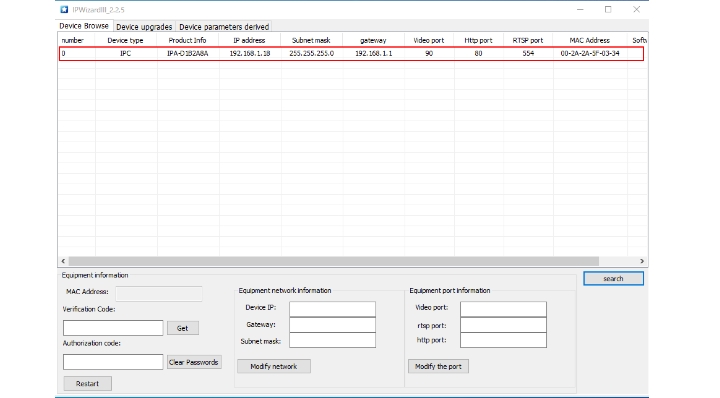Sort by the Video port column header
Screen dimensions: 720x398
coord(429,40)
